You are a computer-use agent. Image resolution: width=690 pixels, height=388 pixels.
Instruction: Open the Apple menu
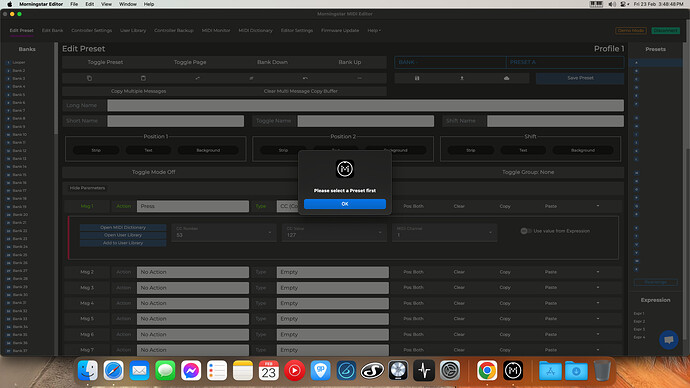point(9,4)
